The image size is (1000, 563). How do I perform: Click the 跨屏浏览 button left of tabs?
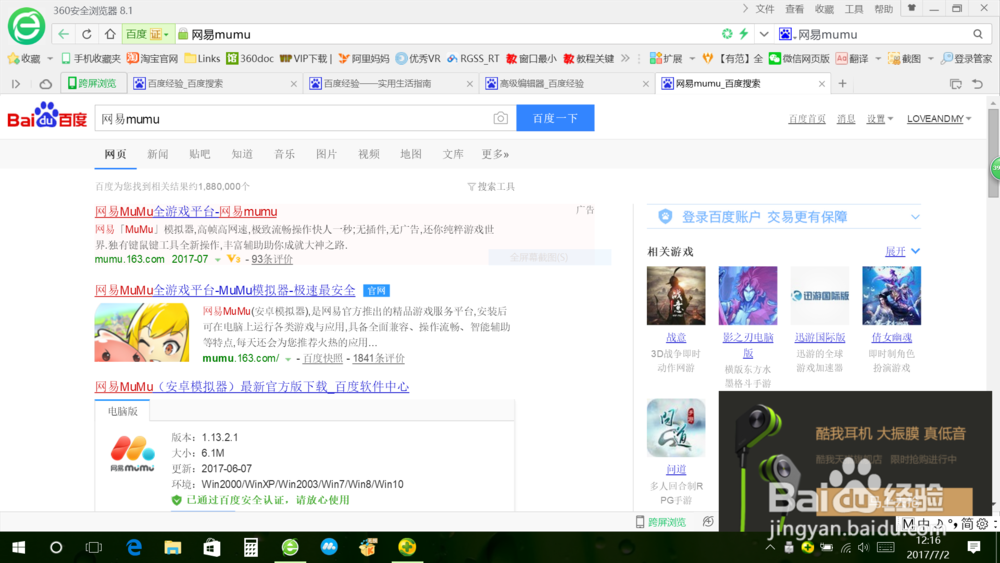93,84
